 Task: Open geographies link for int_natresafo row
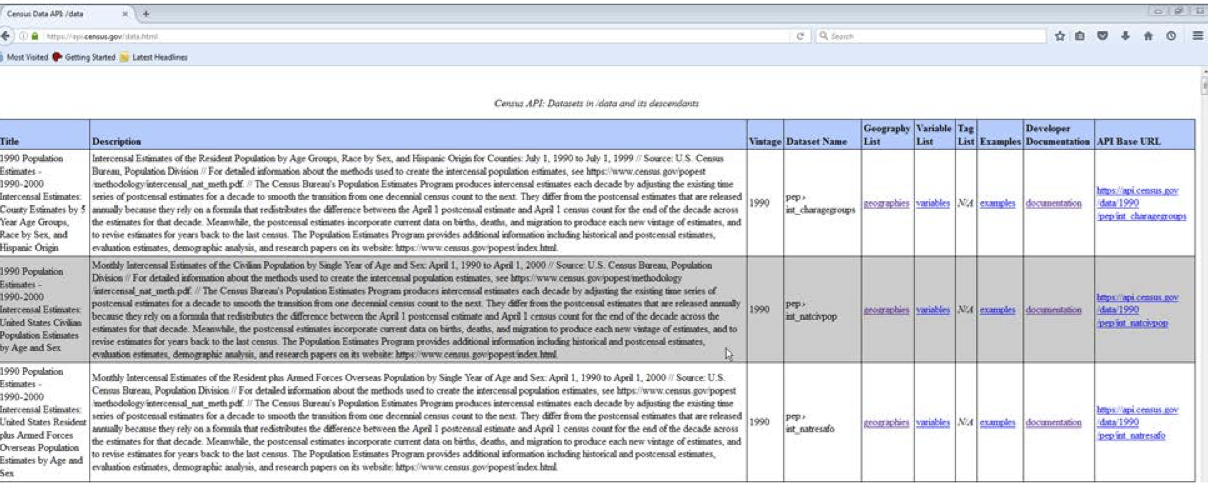pyautogui.click(x=886, y=423)
